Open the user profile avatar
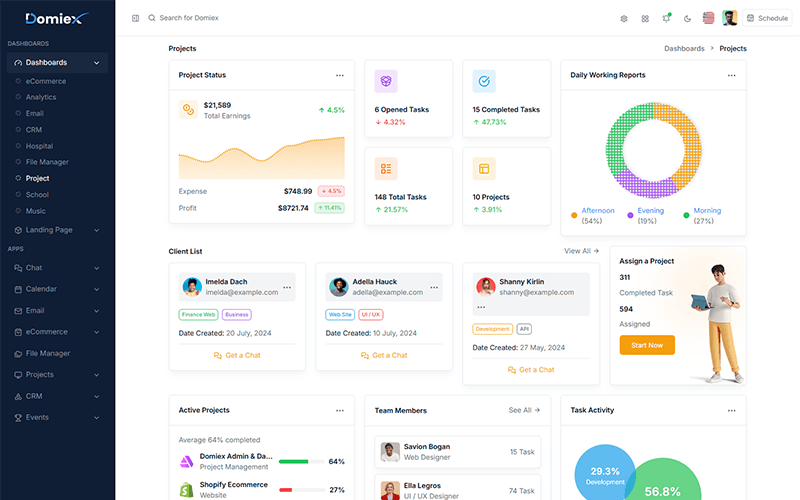800x500 pixels. [730, 18]
